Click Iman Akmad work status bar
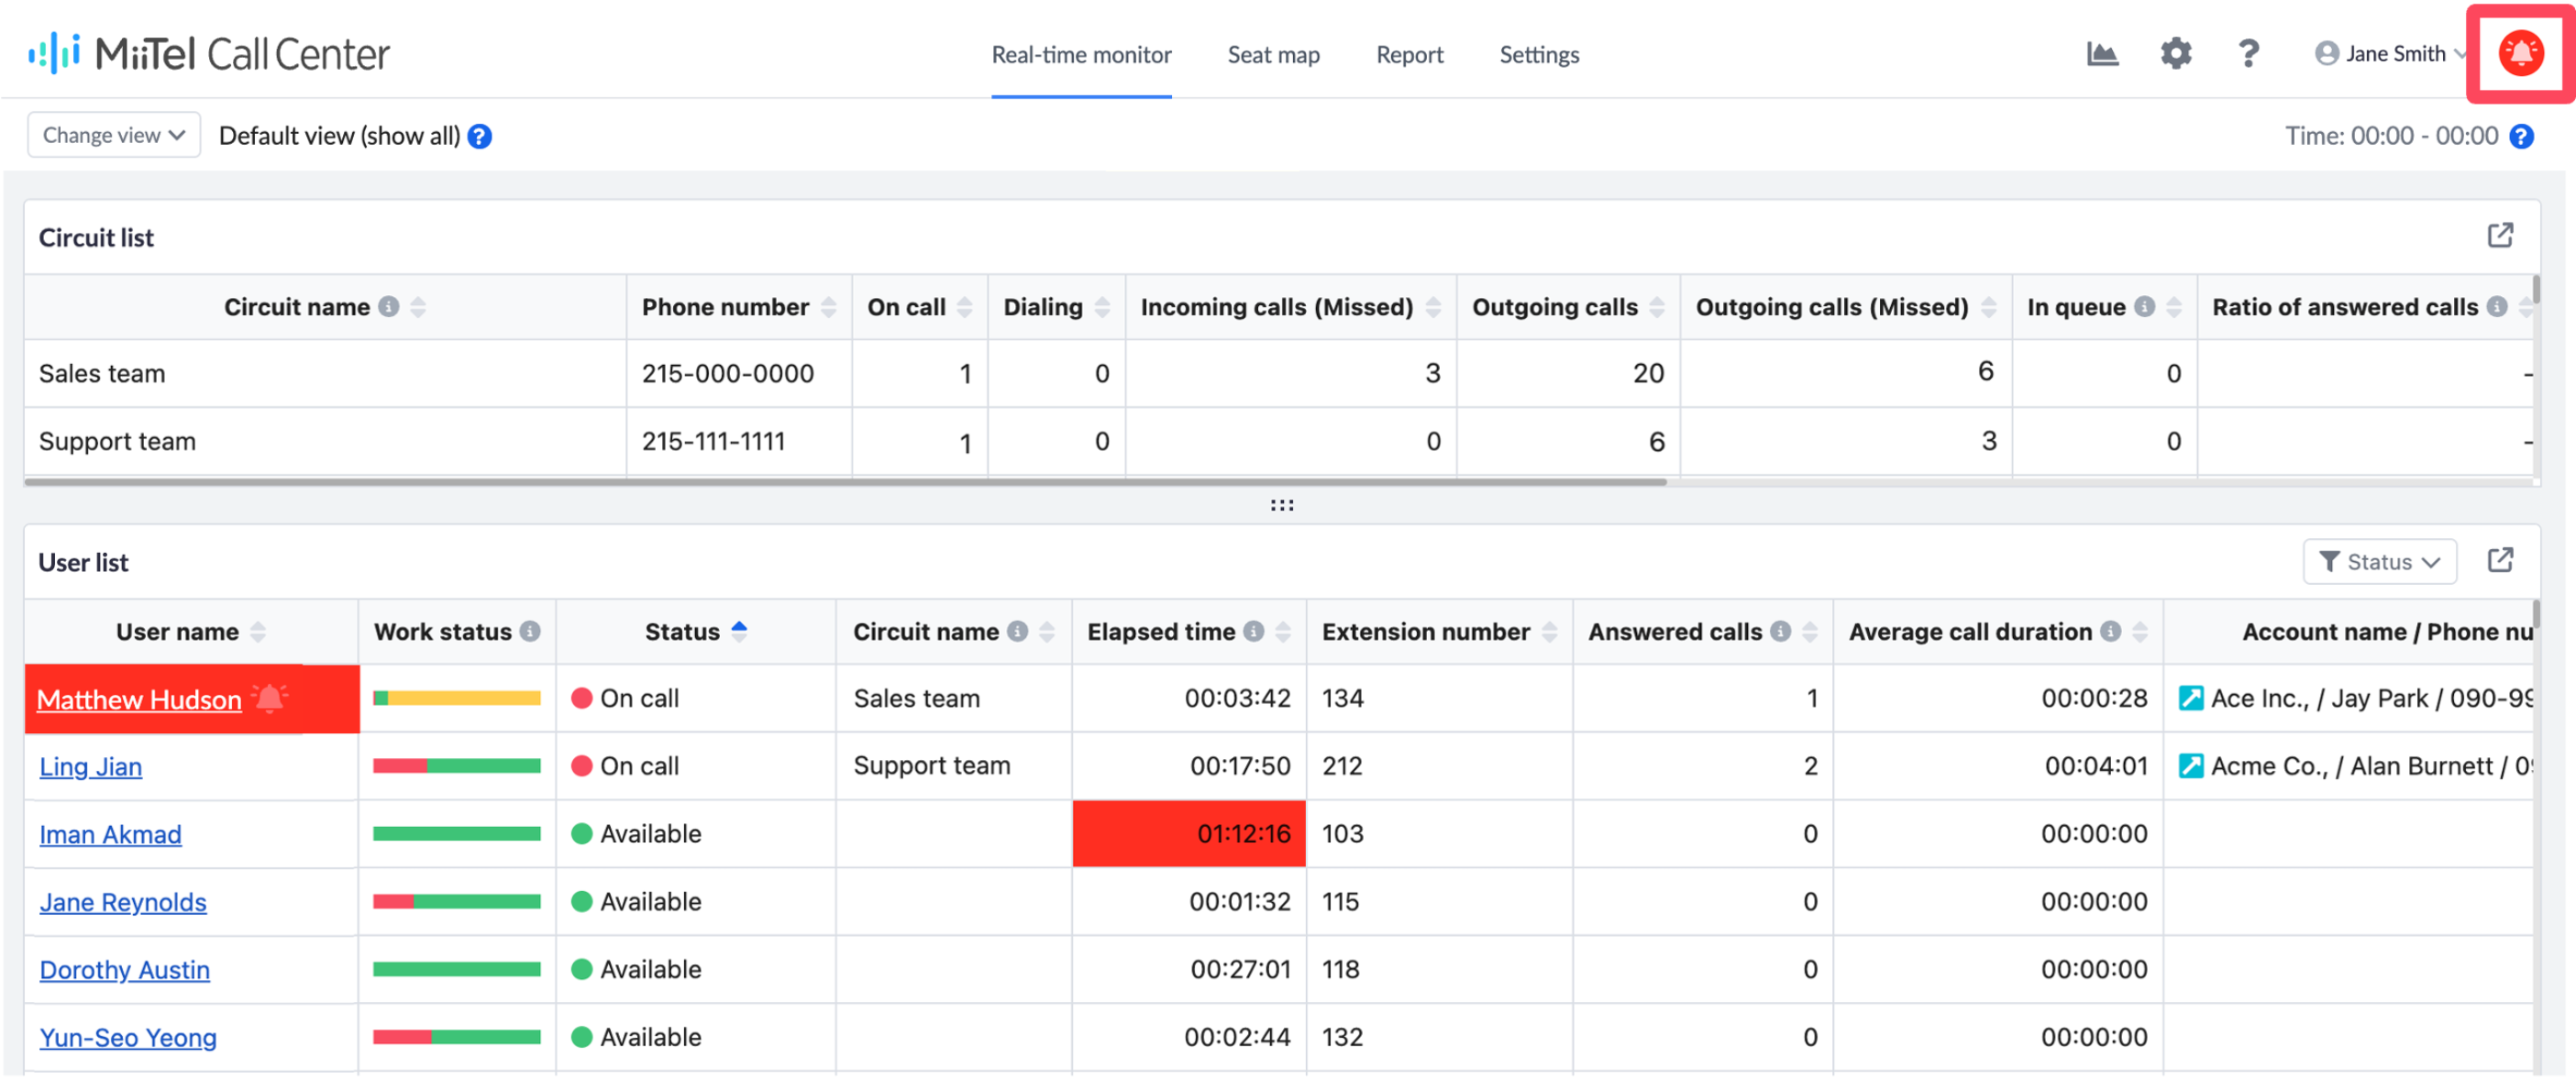 (457, 834)
